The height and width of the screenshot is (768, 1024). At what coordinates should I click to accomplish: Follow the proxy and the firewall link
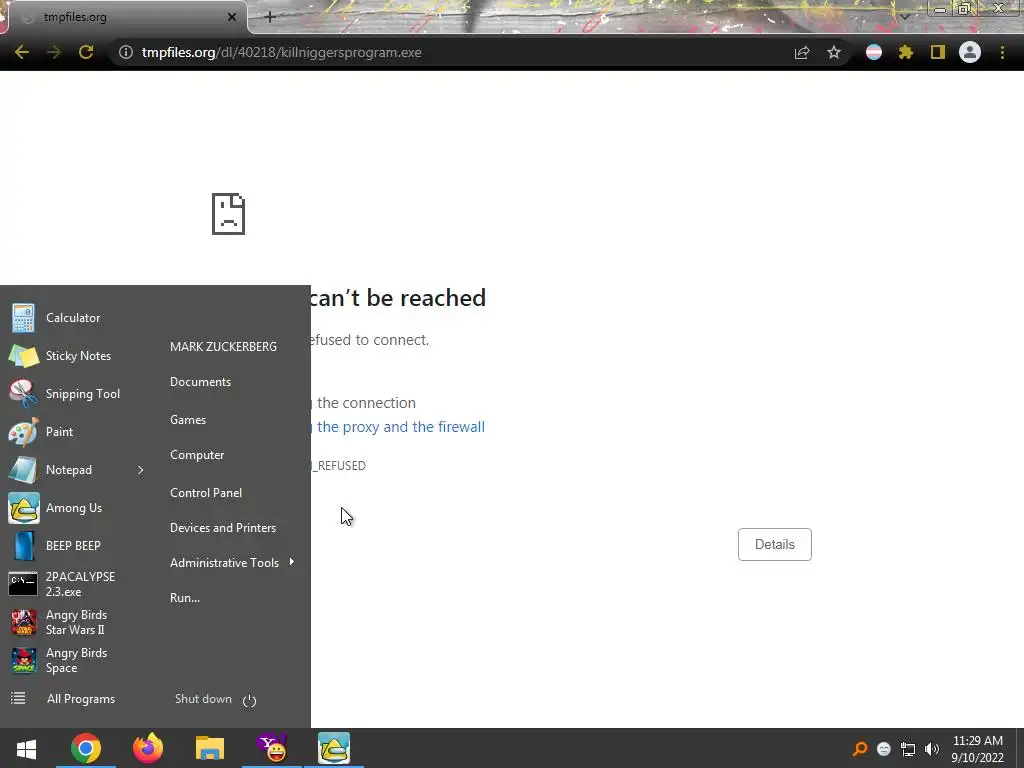400,426
